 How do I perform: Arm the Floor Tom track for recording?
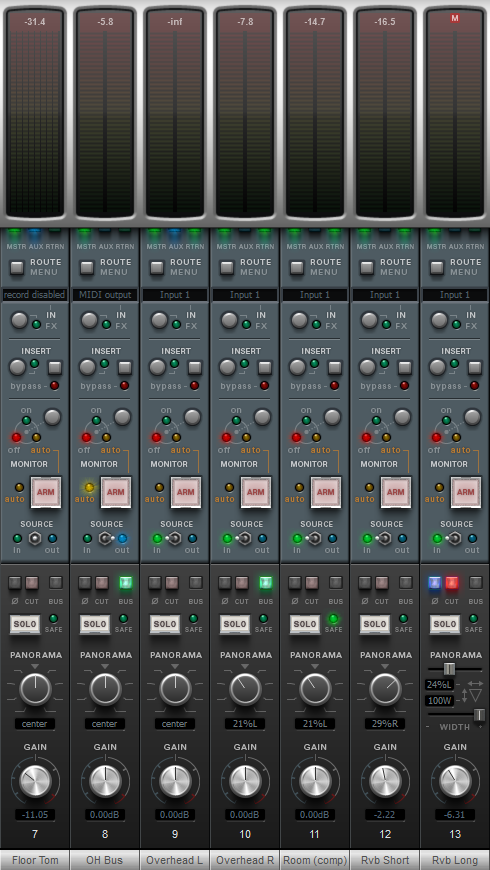pyautogui.click(x=46, y=492)
